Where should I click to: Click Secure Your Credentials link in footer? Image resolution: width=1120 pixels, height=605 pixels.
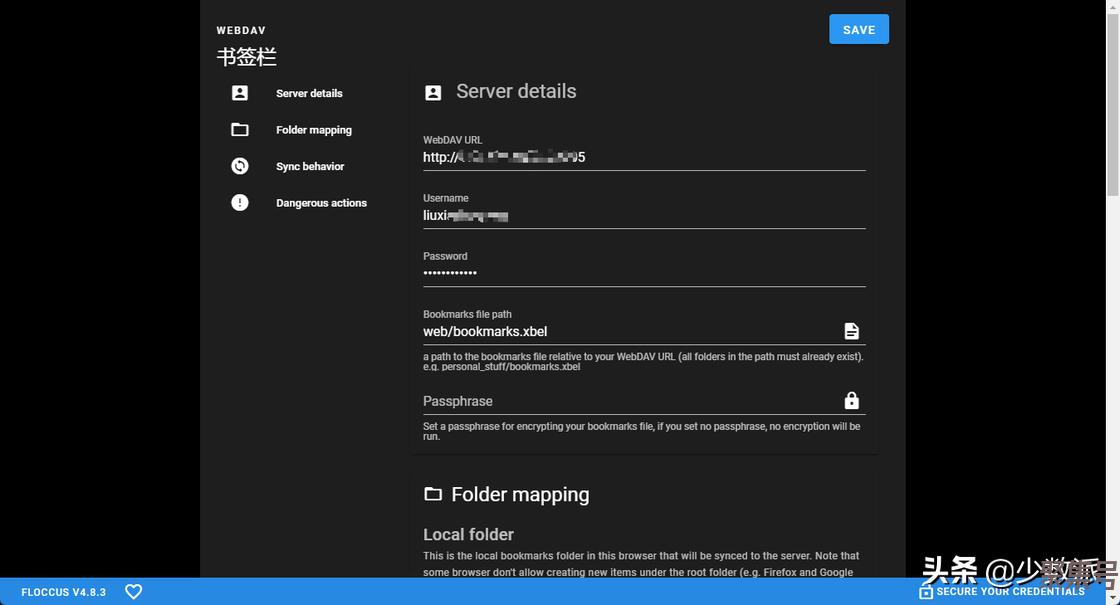(1002, 592)
